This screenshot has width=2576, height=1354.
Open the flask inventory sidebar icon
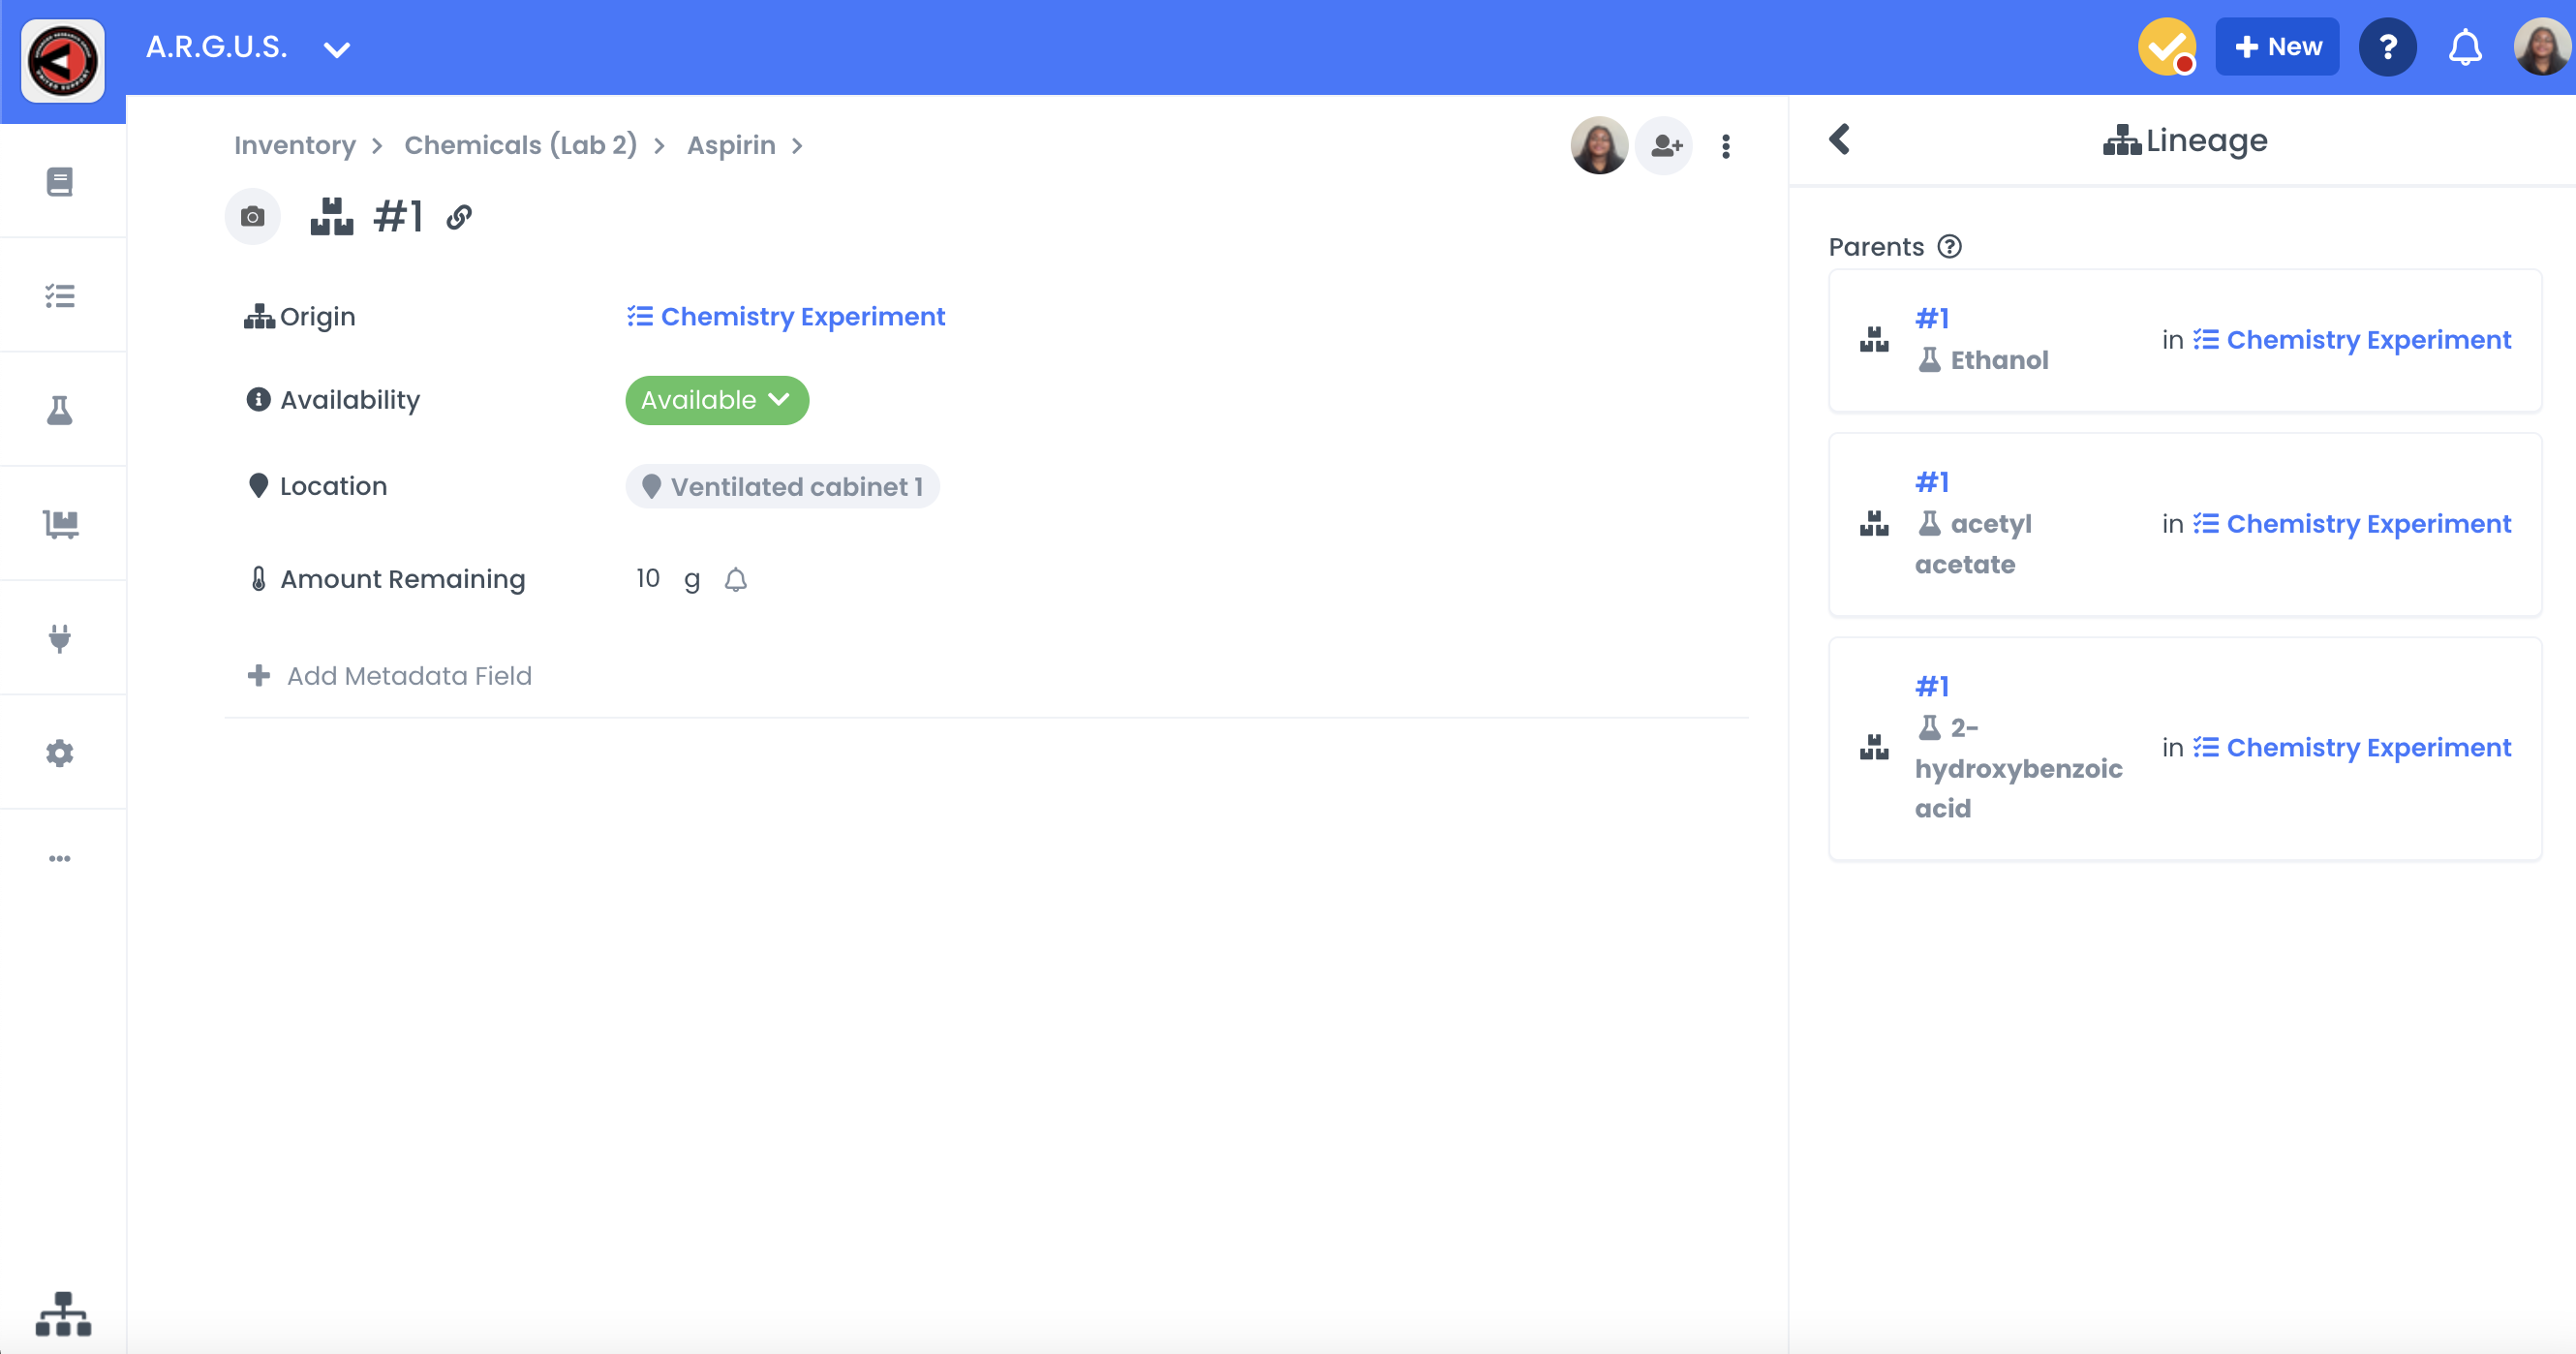(60, 410)
